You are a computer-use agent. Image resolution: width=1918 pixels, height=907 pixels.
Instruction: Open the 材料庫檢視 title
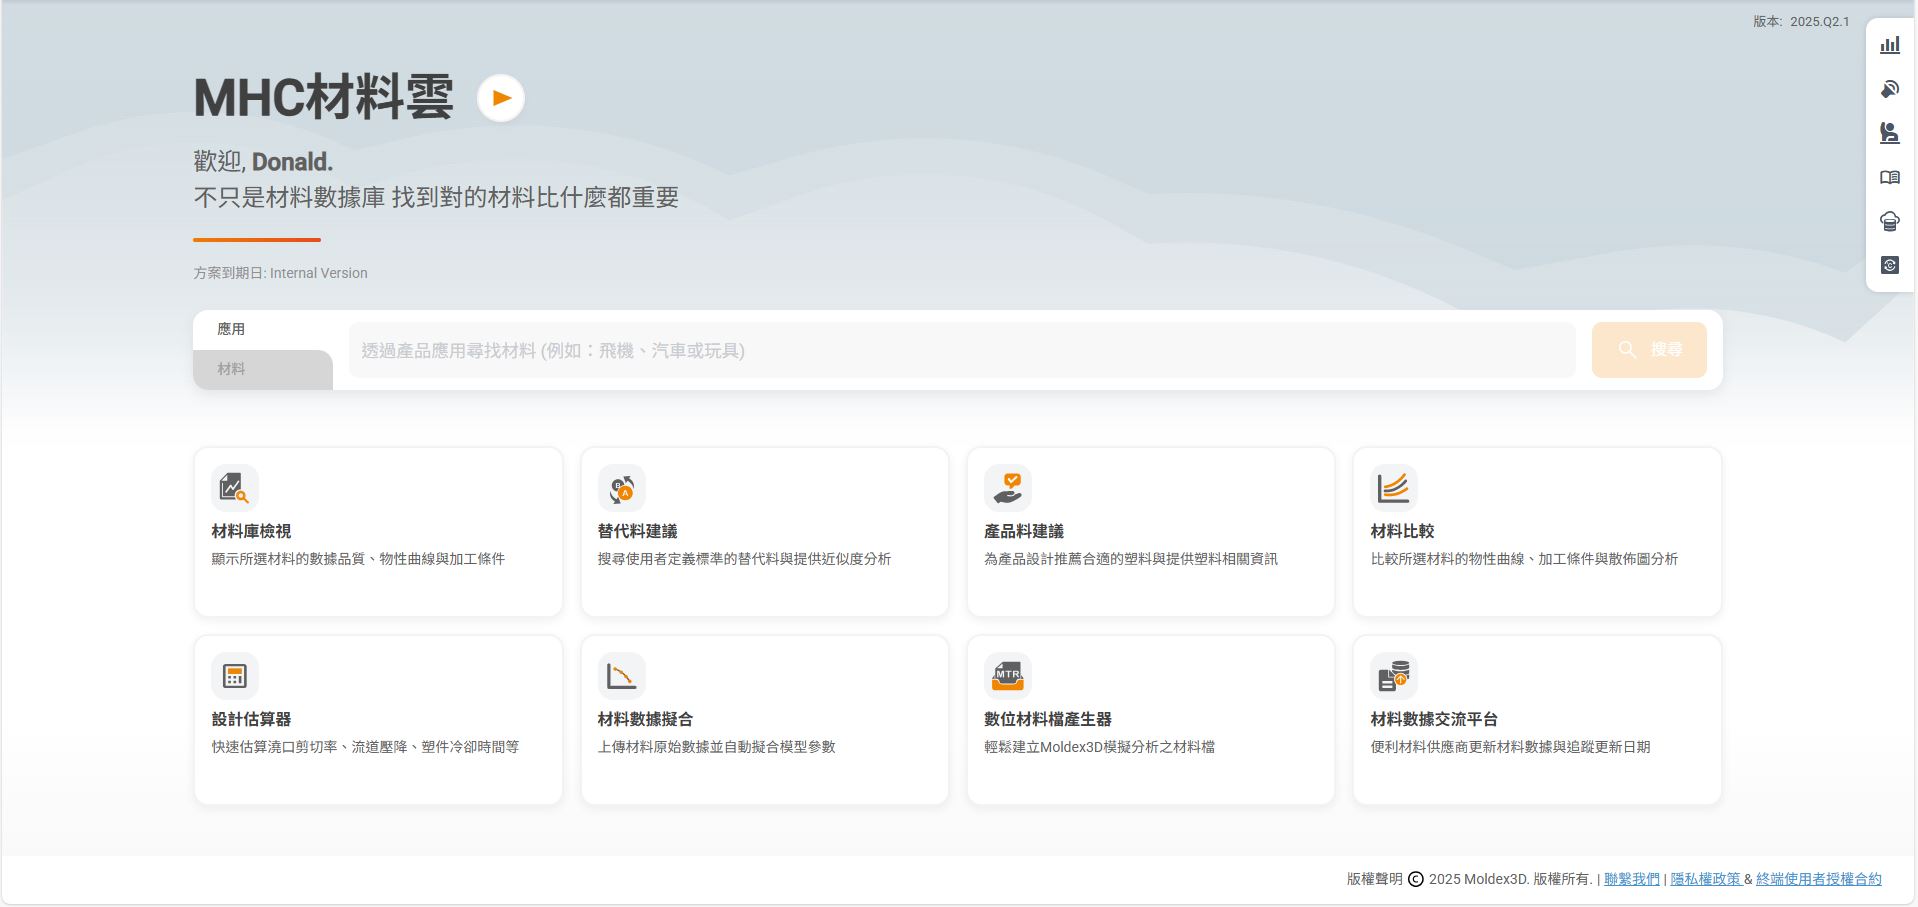[251, 531]
